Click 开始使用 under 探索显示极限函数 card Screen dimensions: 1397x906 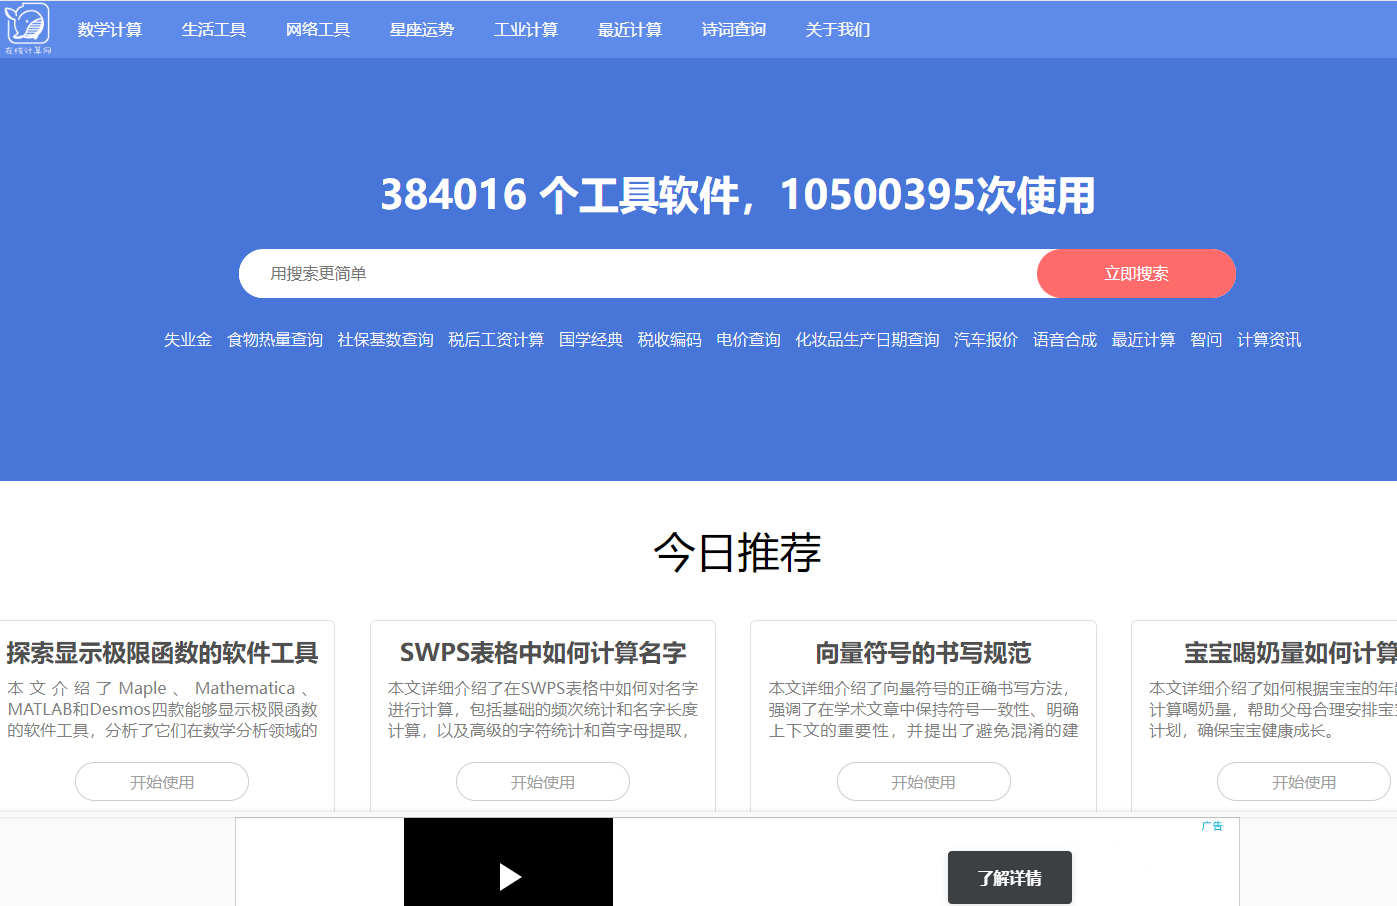162,782
